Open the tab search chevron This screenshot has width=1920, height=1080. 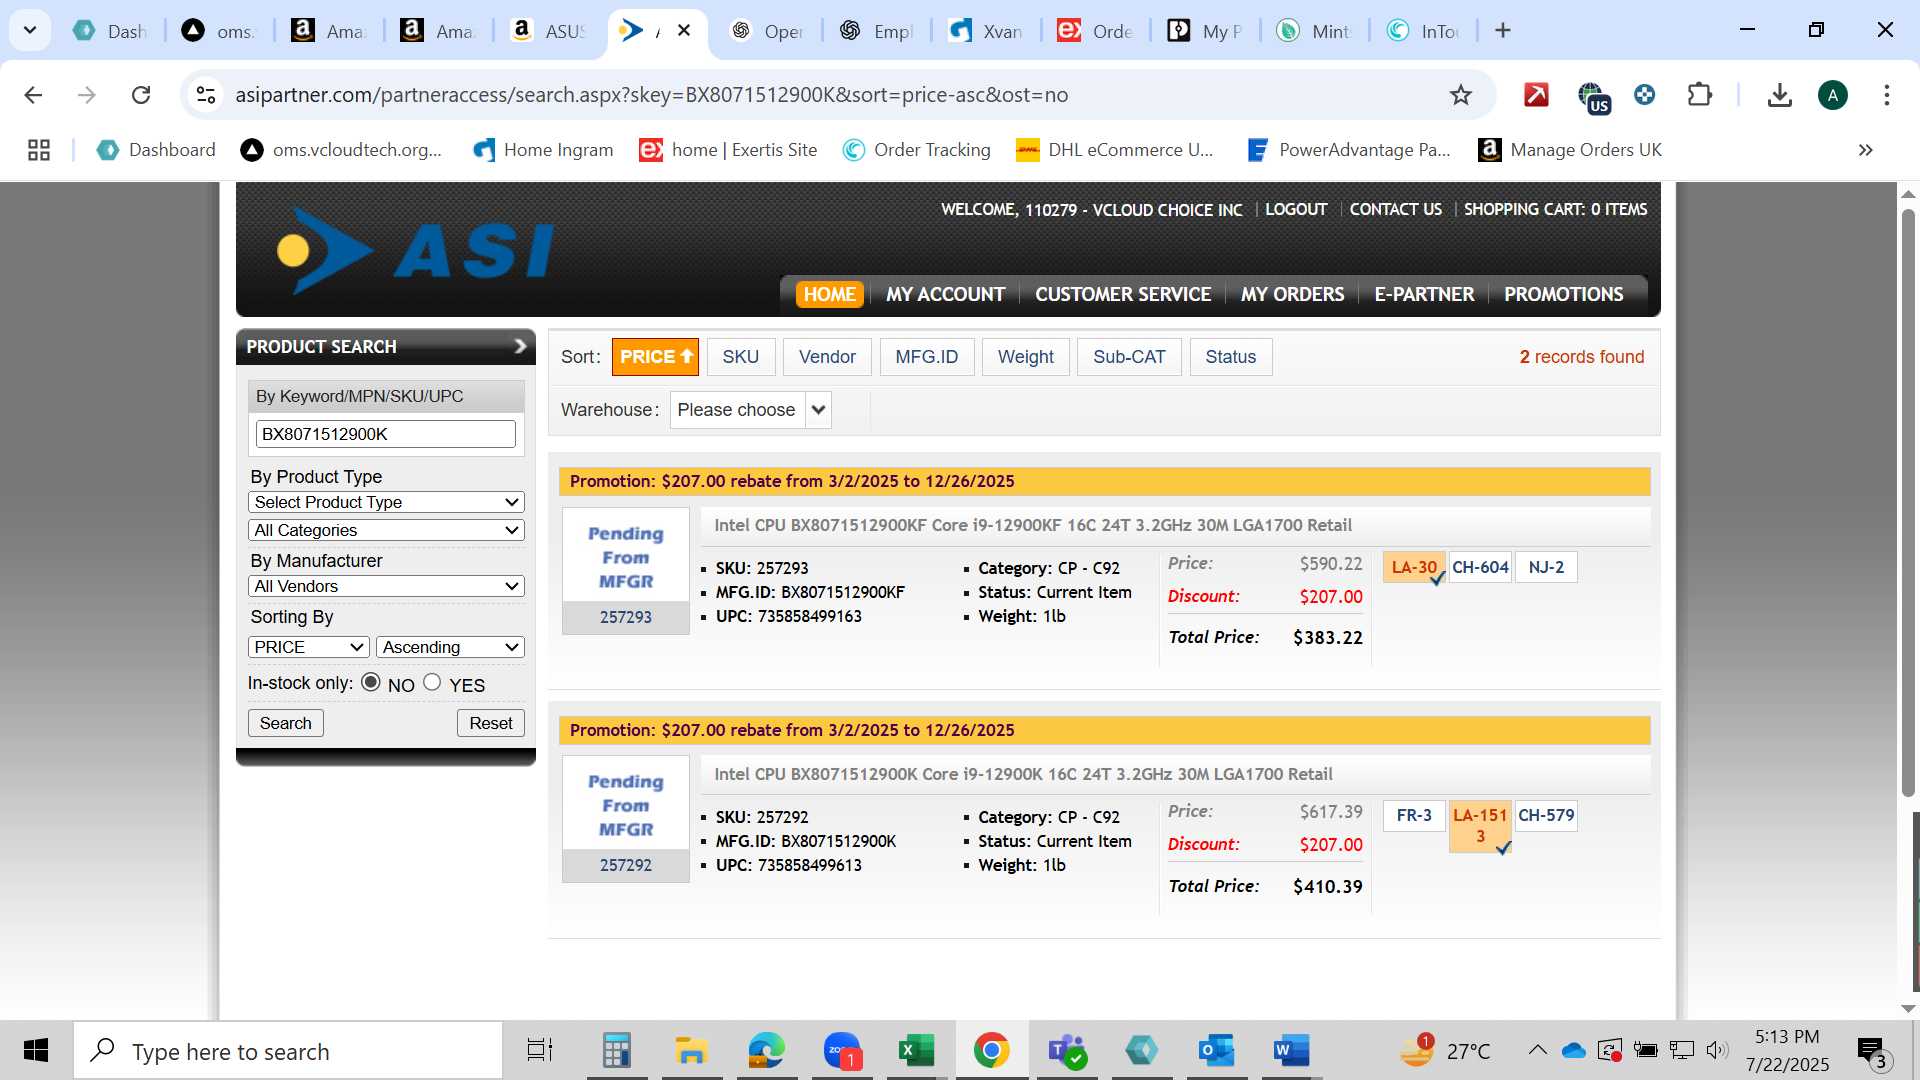pyautogui.click(x=30, y=31)
